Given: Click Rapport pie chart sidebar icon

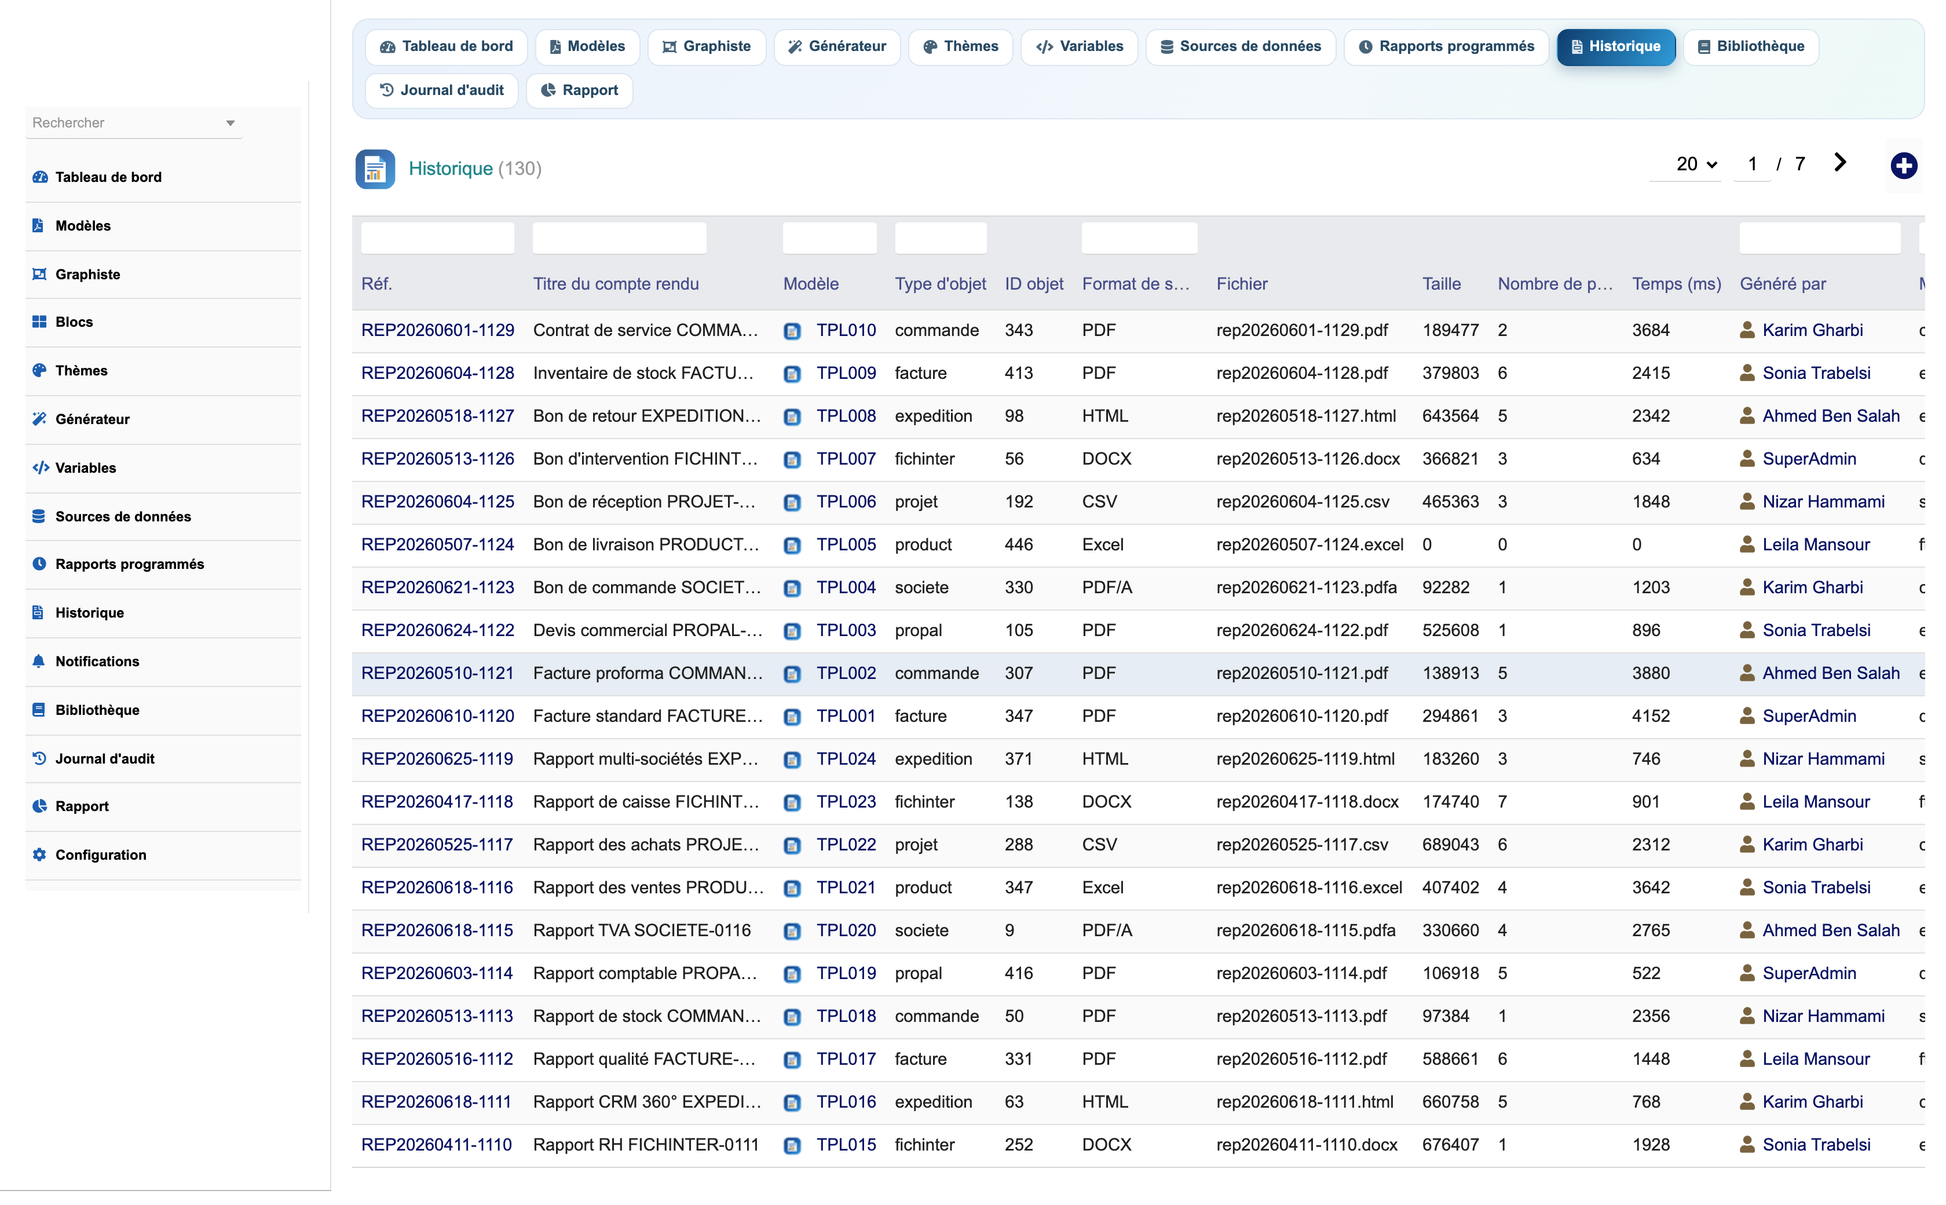Looking at the screenshot, I should coord(39,806).
